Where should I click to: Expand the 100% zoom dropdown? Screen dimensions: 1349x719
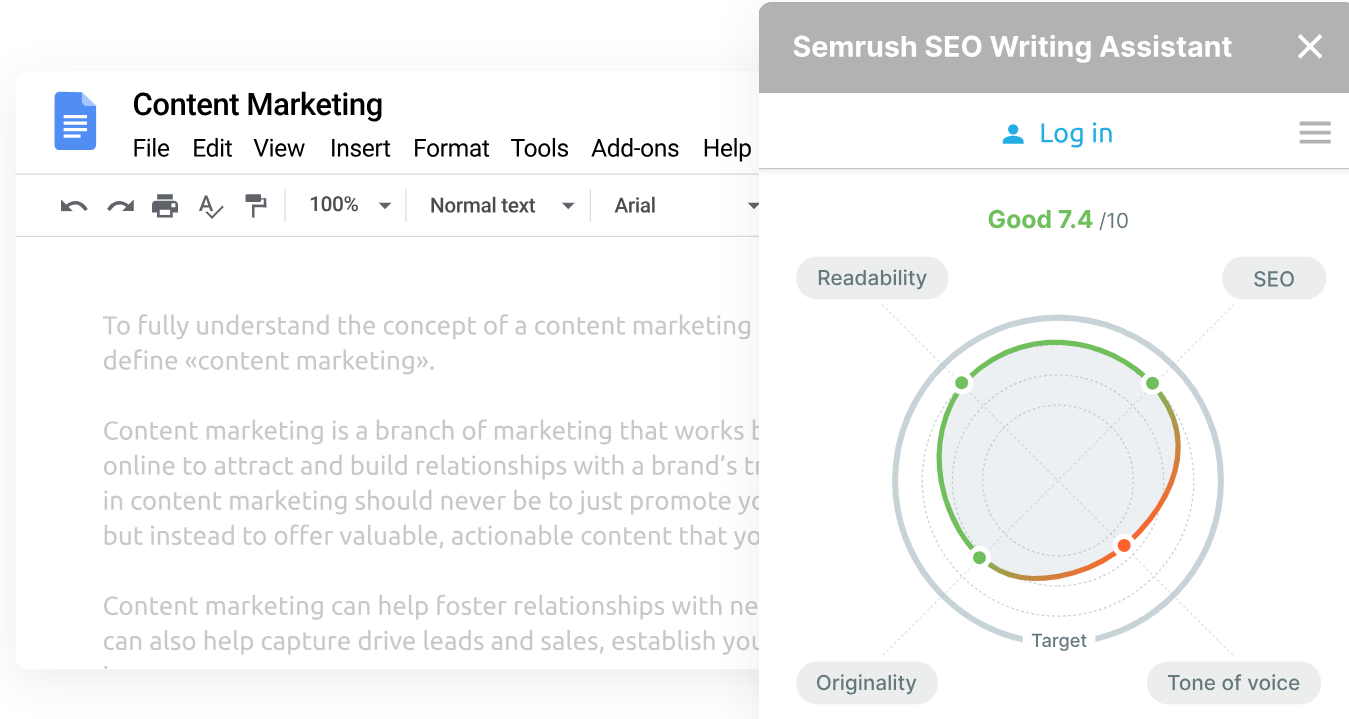(349, 205)
